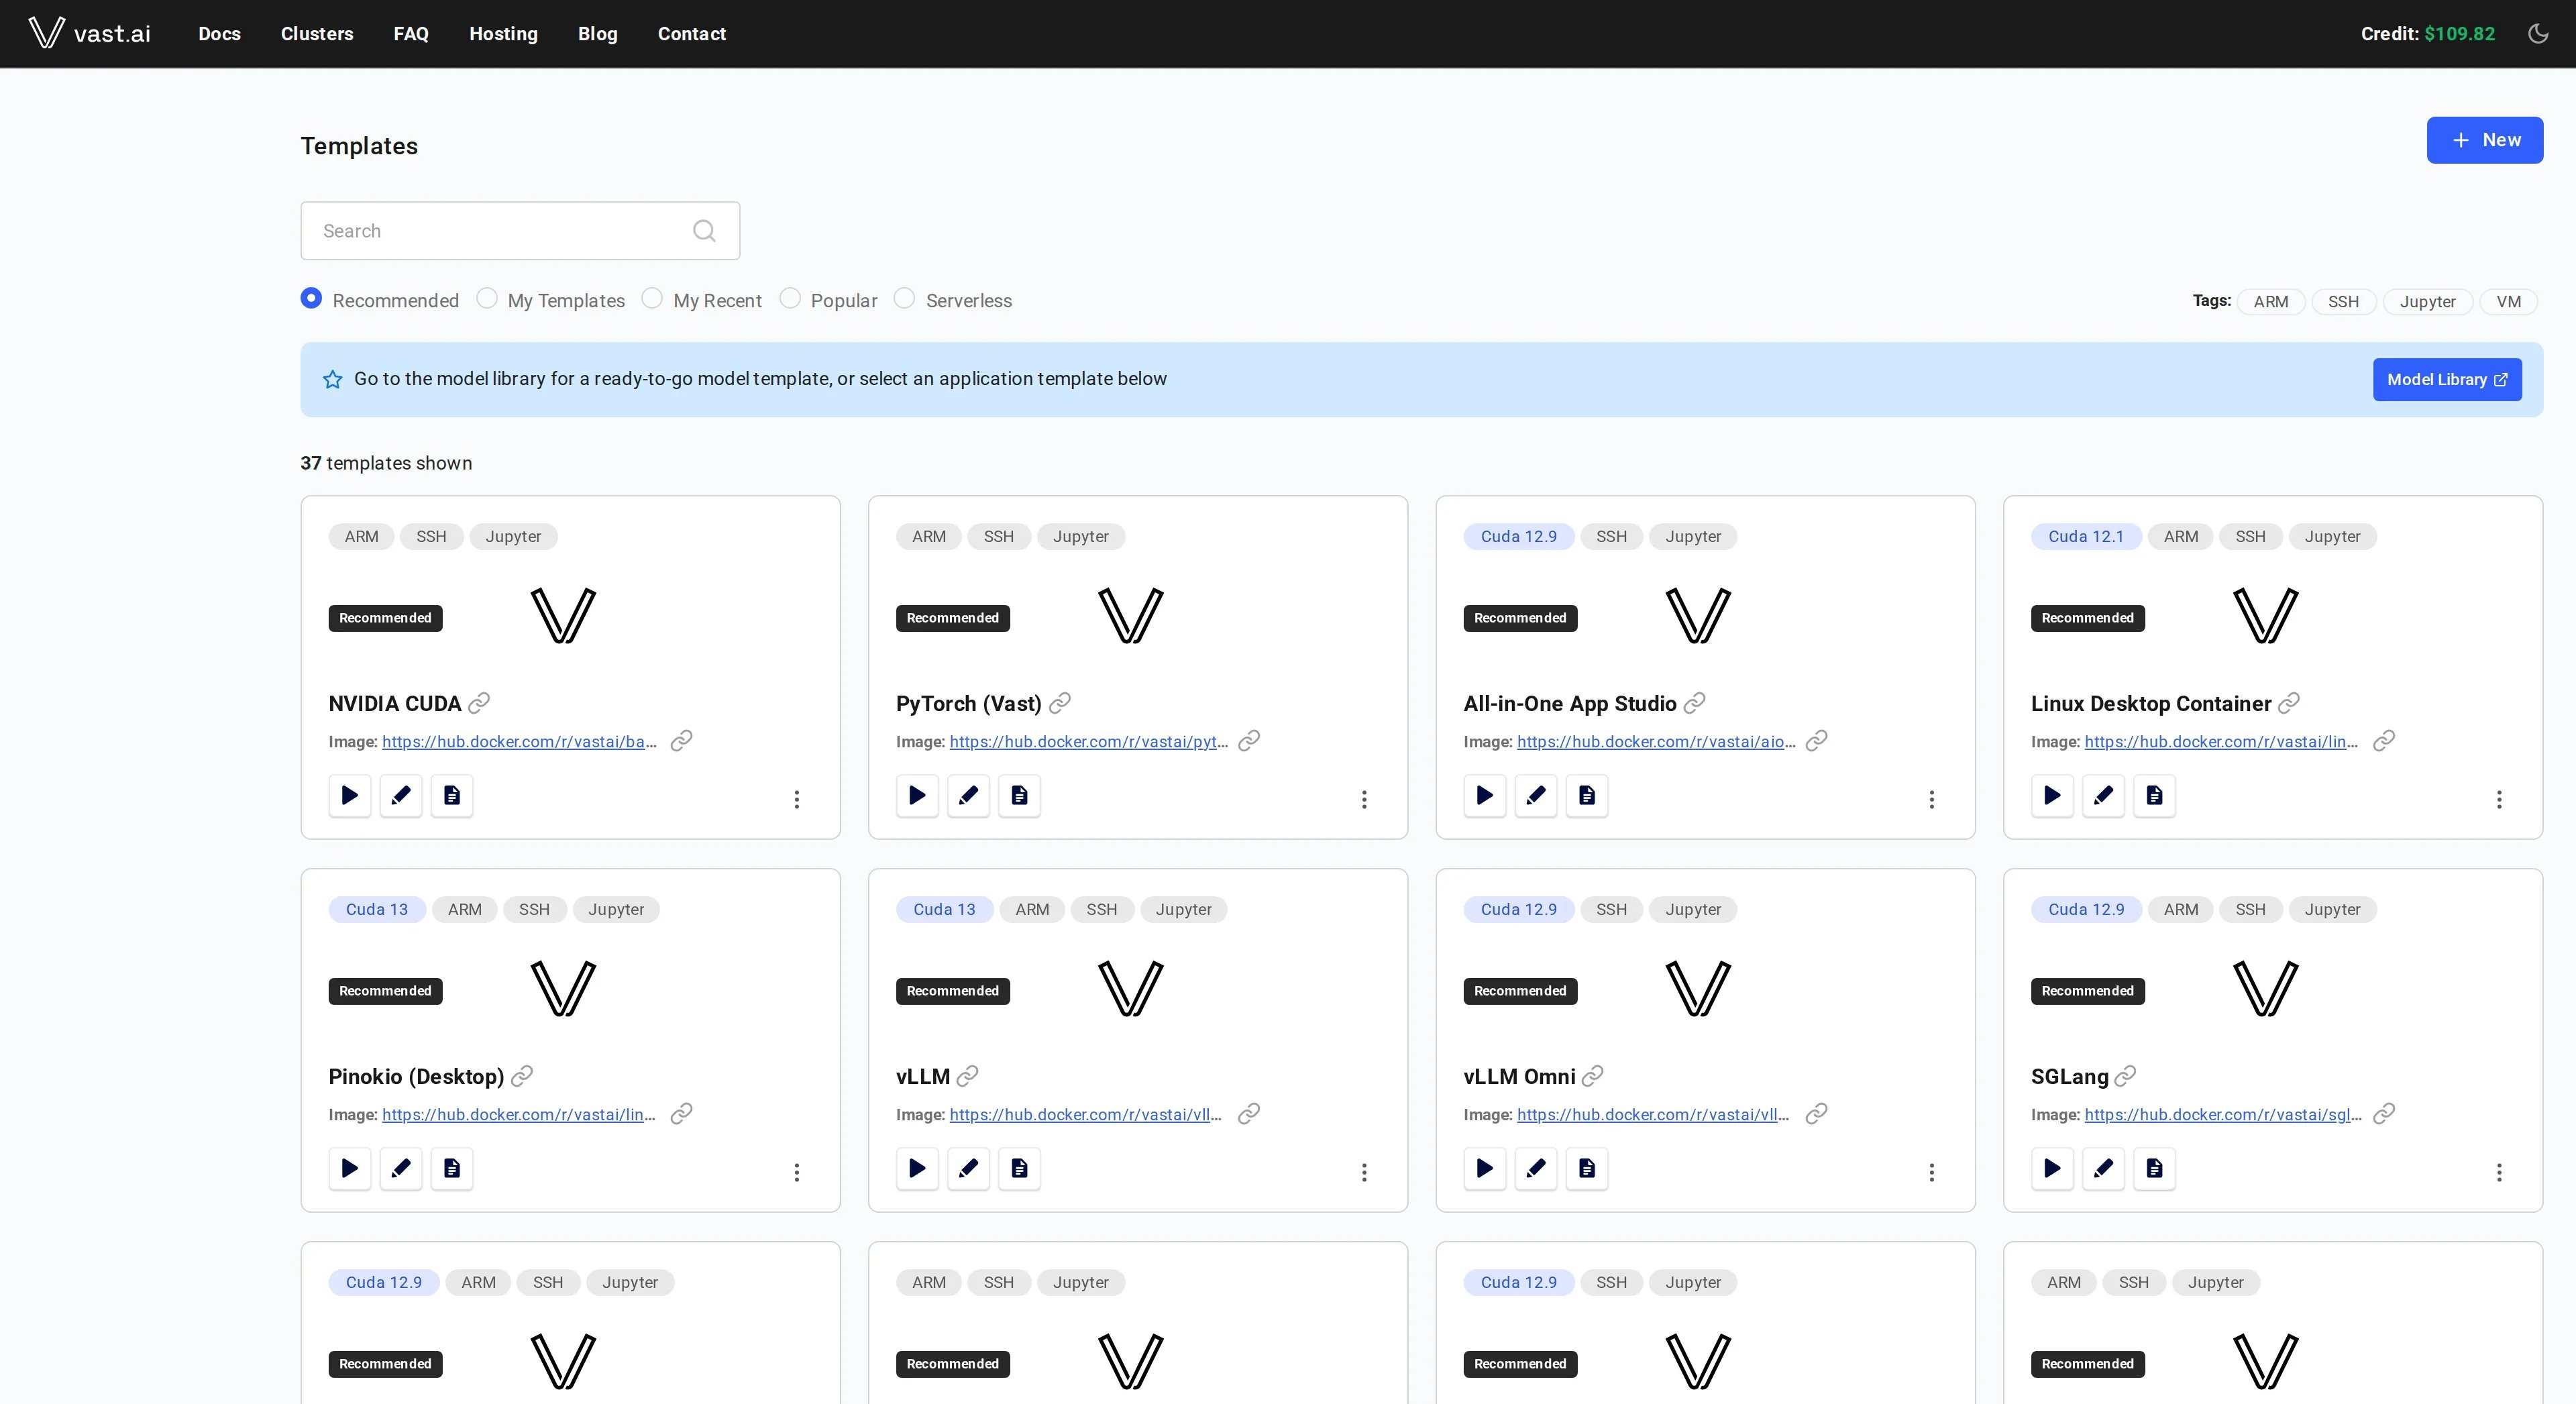Open NVIDIA CUDA more options menu
2576x1404 pixels.
(x=797, y=800)
